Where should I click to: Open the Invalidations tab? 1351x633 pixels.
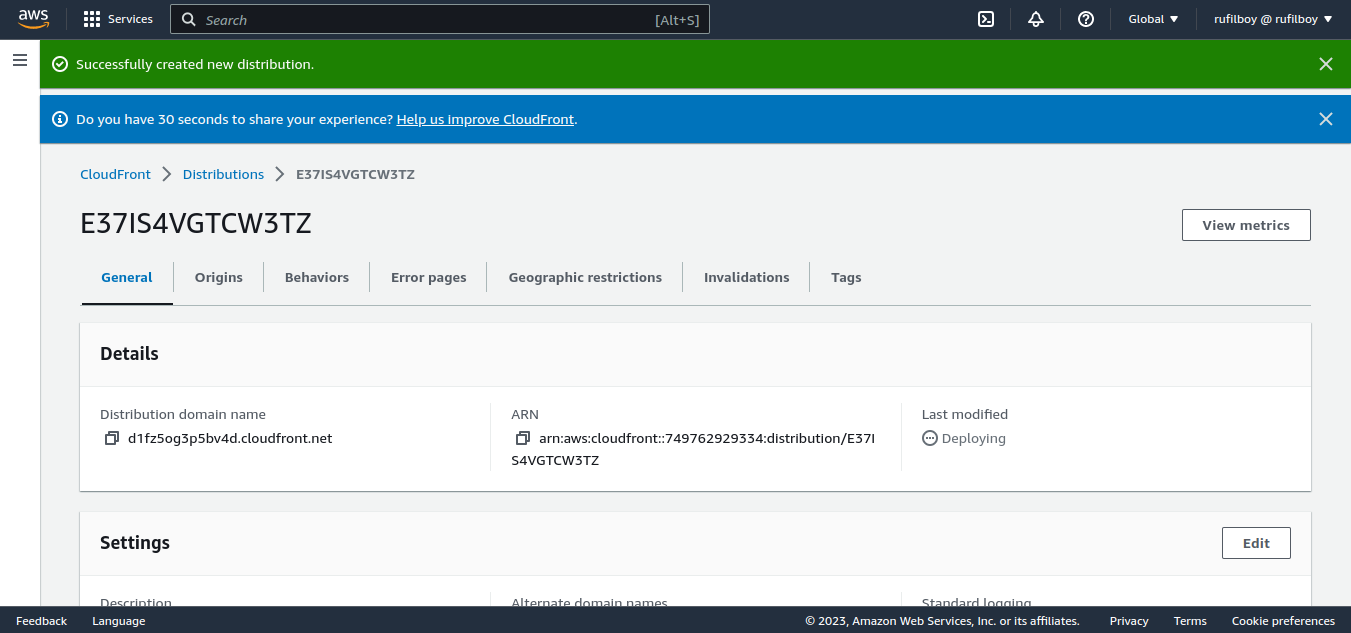pos(747,277)
